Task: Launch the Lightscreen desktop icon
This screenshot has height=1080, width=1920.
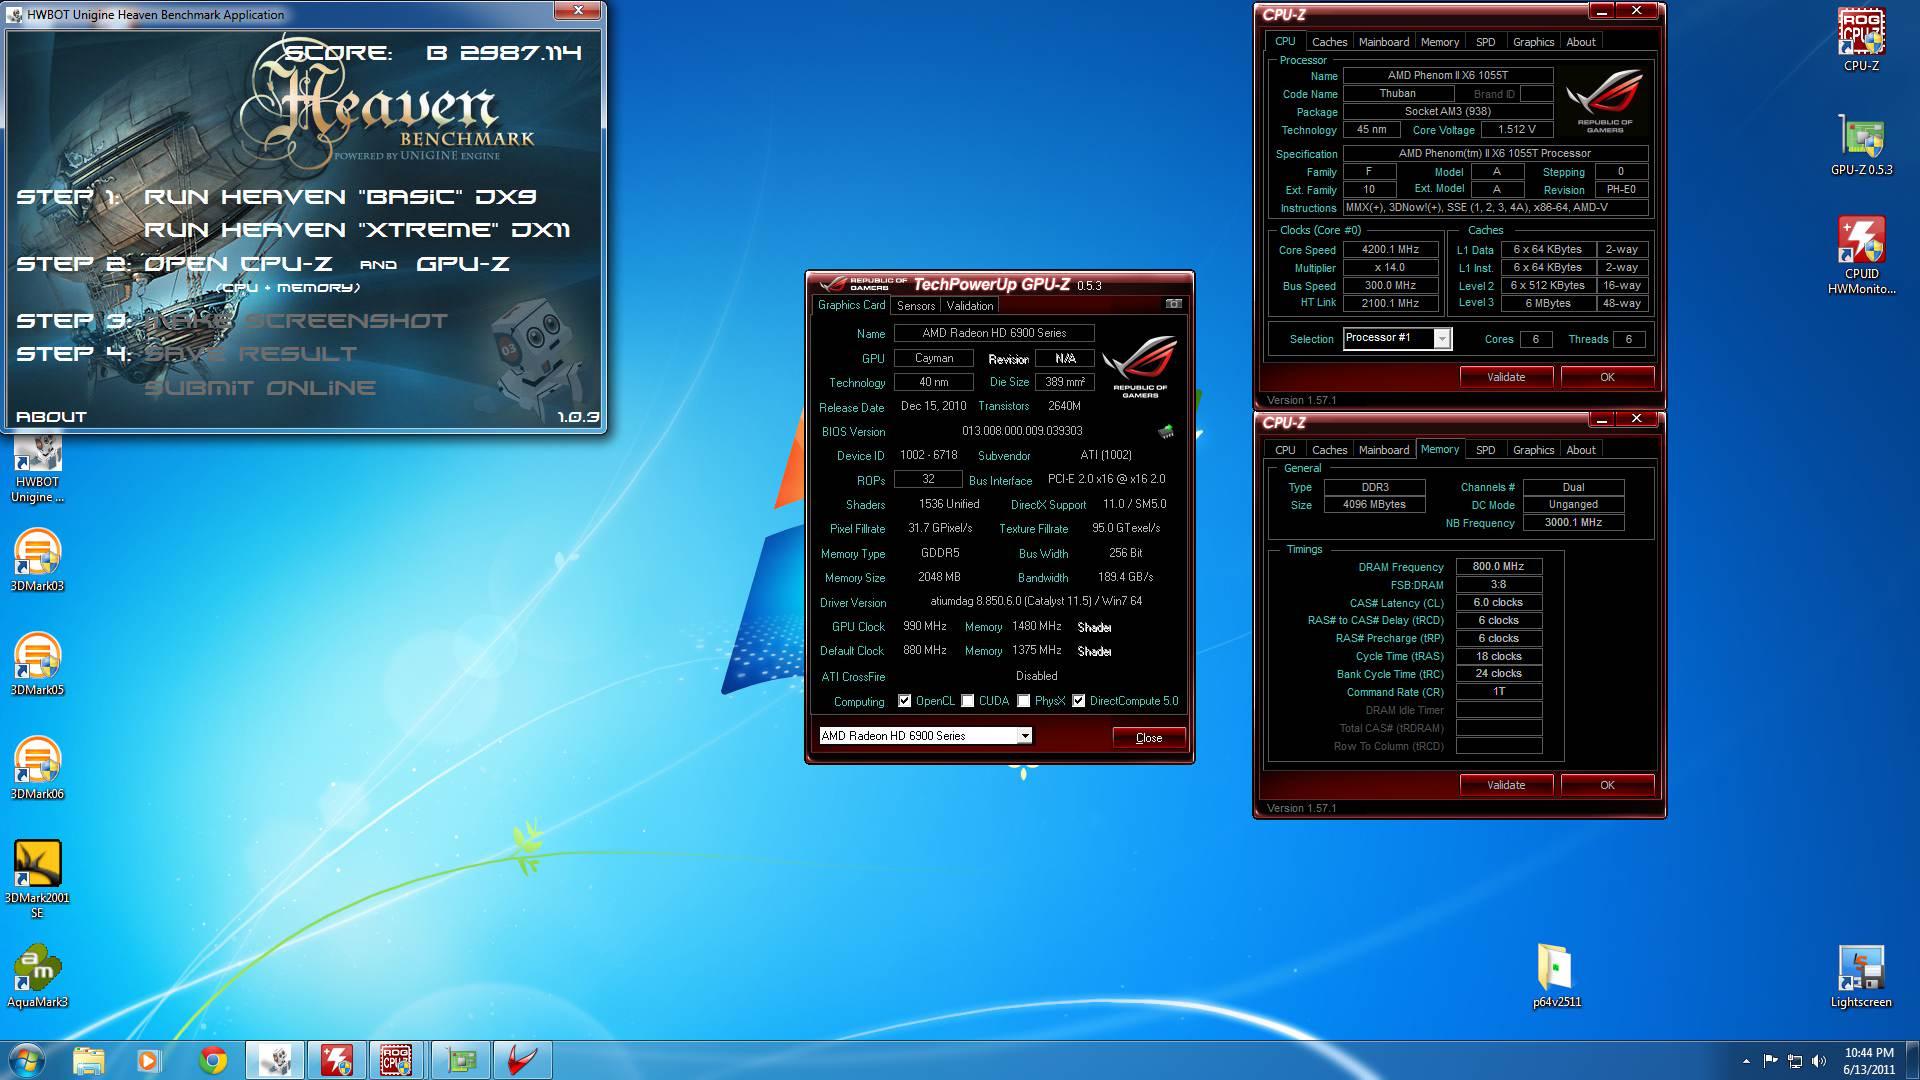Action: (1861, 976)
